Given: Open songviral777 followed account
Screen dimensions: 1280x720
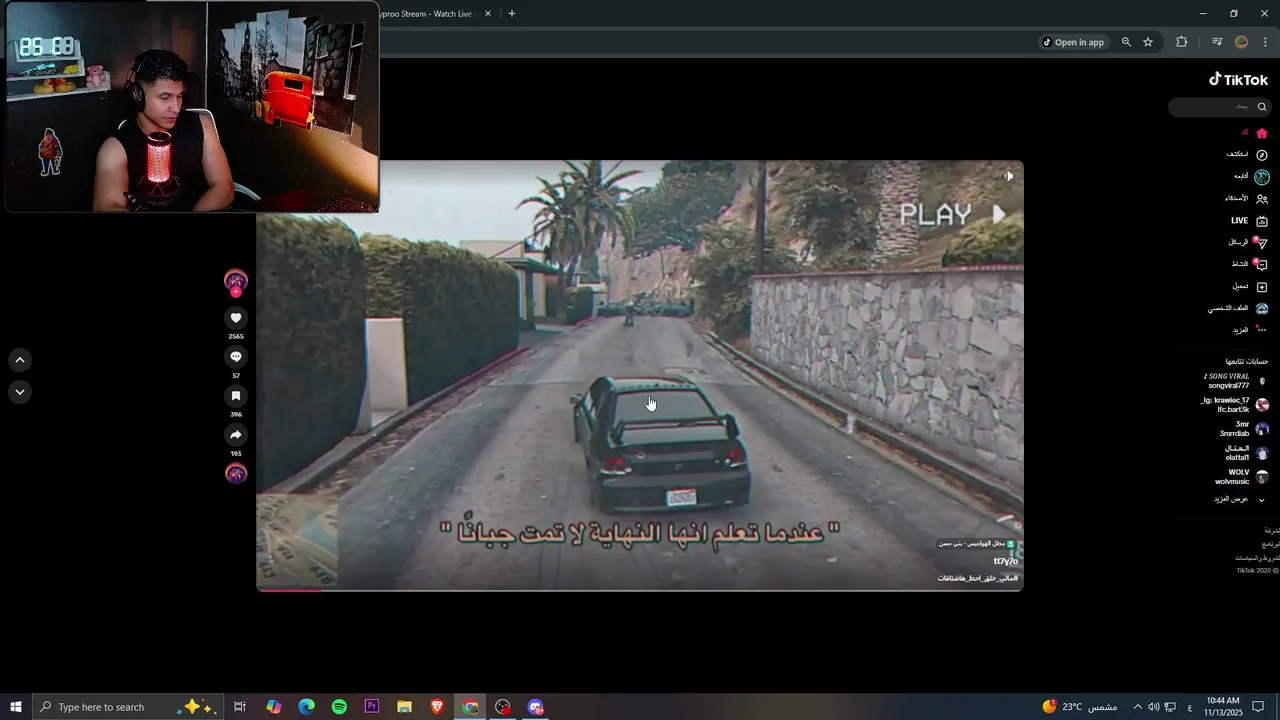Looking at the screenshot, I should click(x=1236, y=381).
